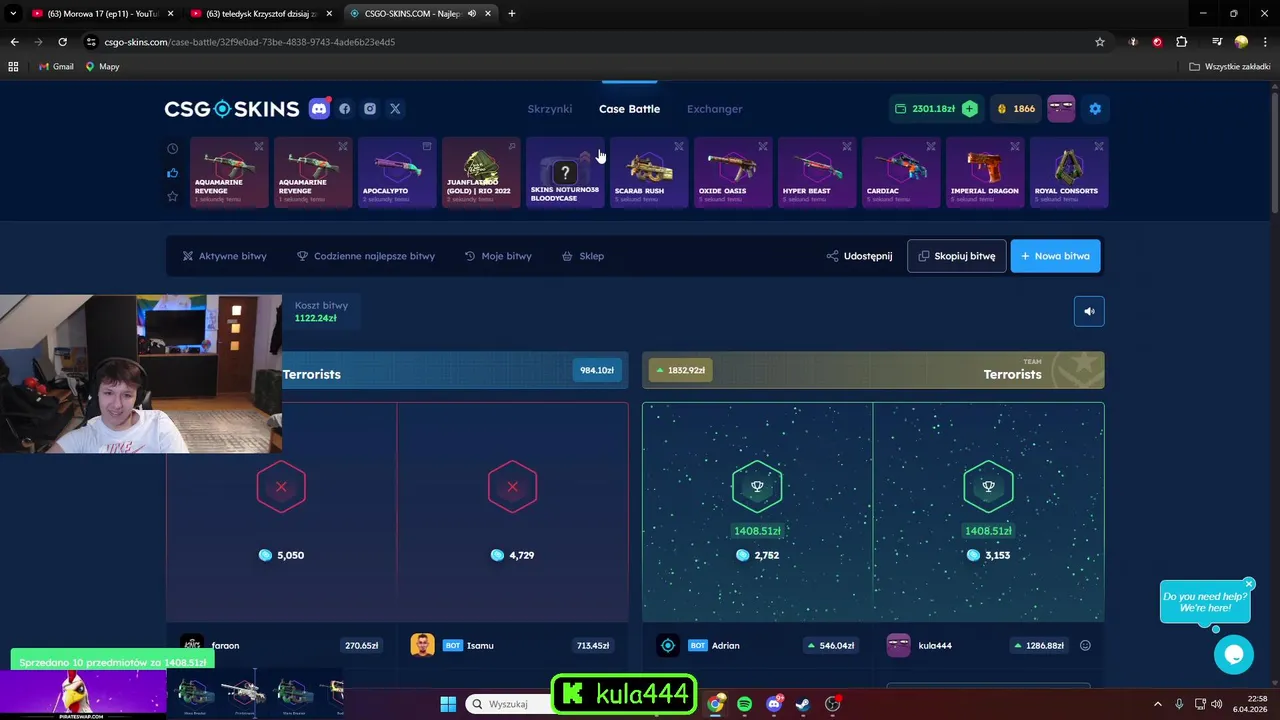This screenshot has width=1280, height=720.
Task: Open Wszystkie zakładki folder
Action: (x=1230, y=66)
